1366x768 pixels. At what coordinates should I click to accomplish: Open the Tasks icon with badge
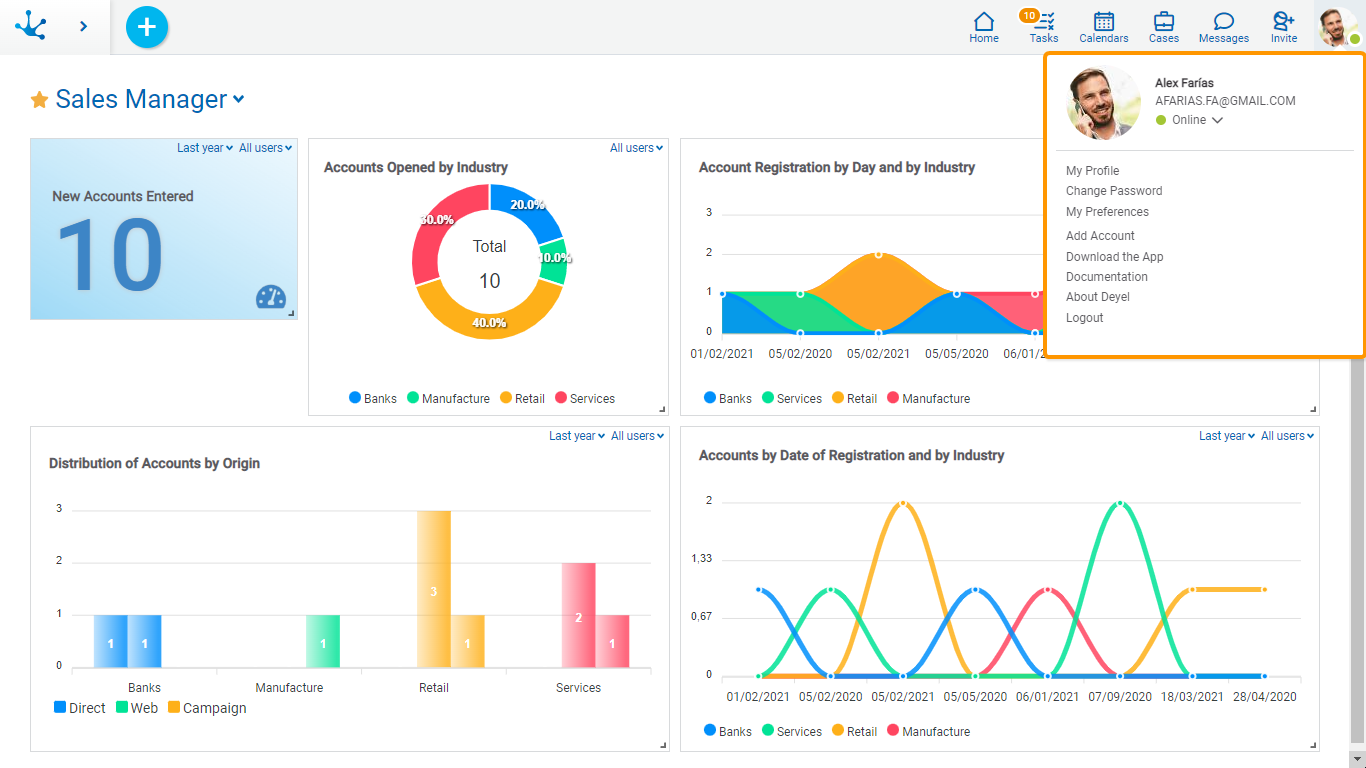click(x=1044, y=27)
